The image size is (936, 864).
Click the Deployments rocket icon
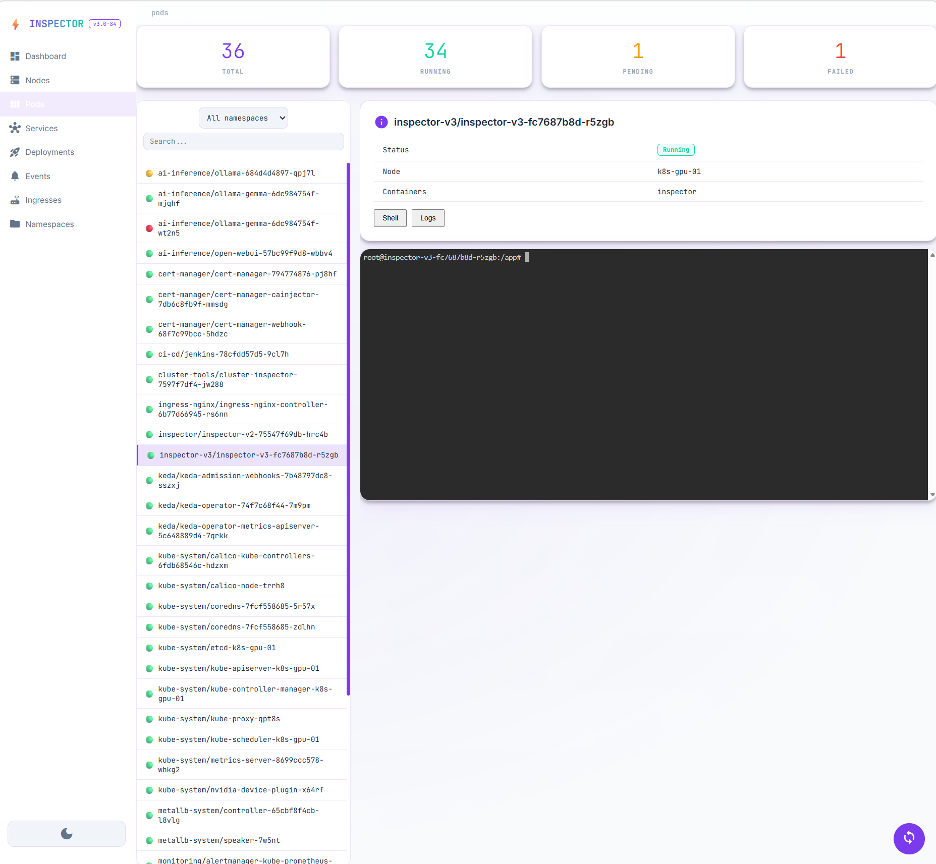pos(15,152)
